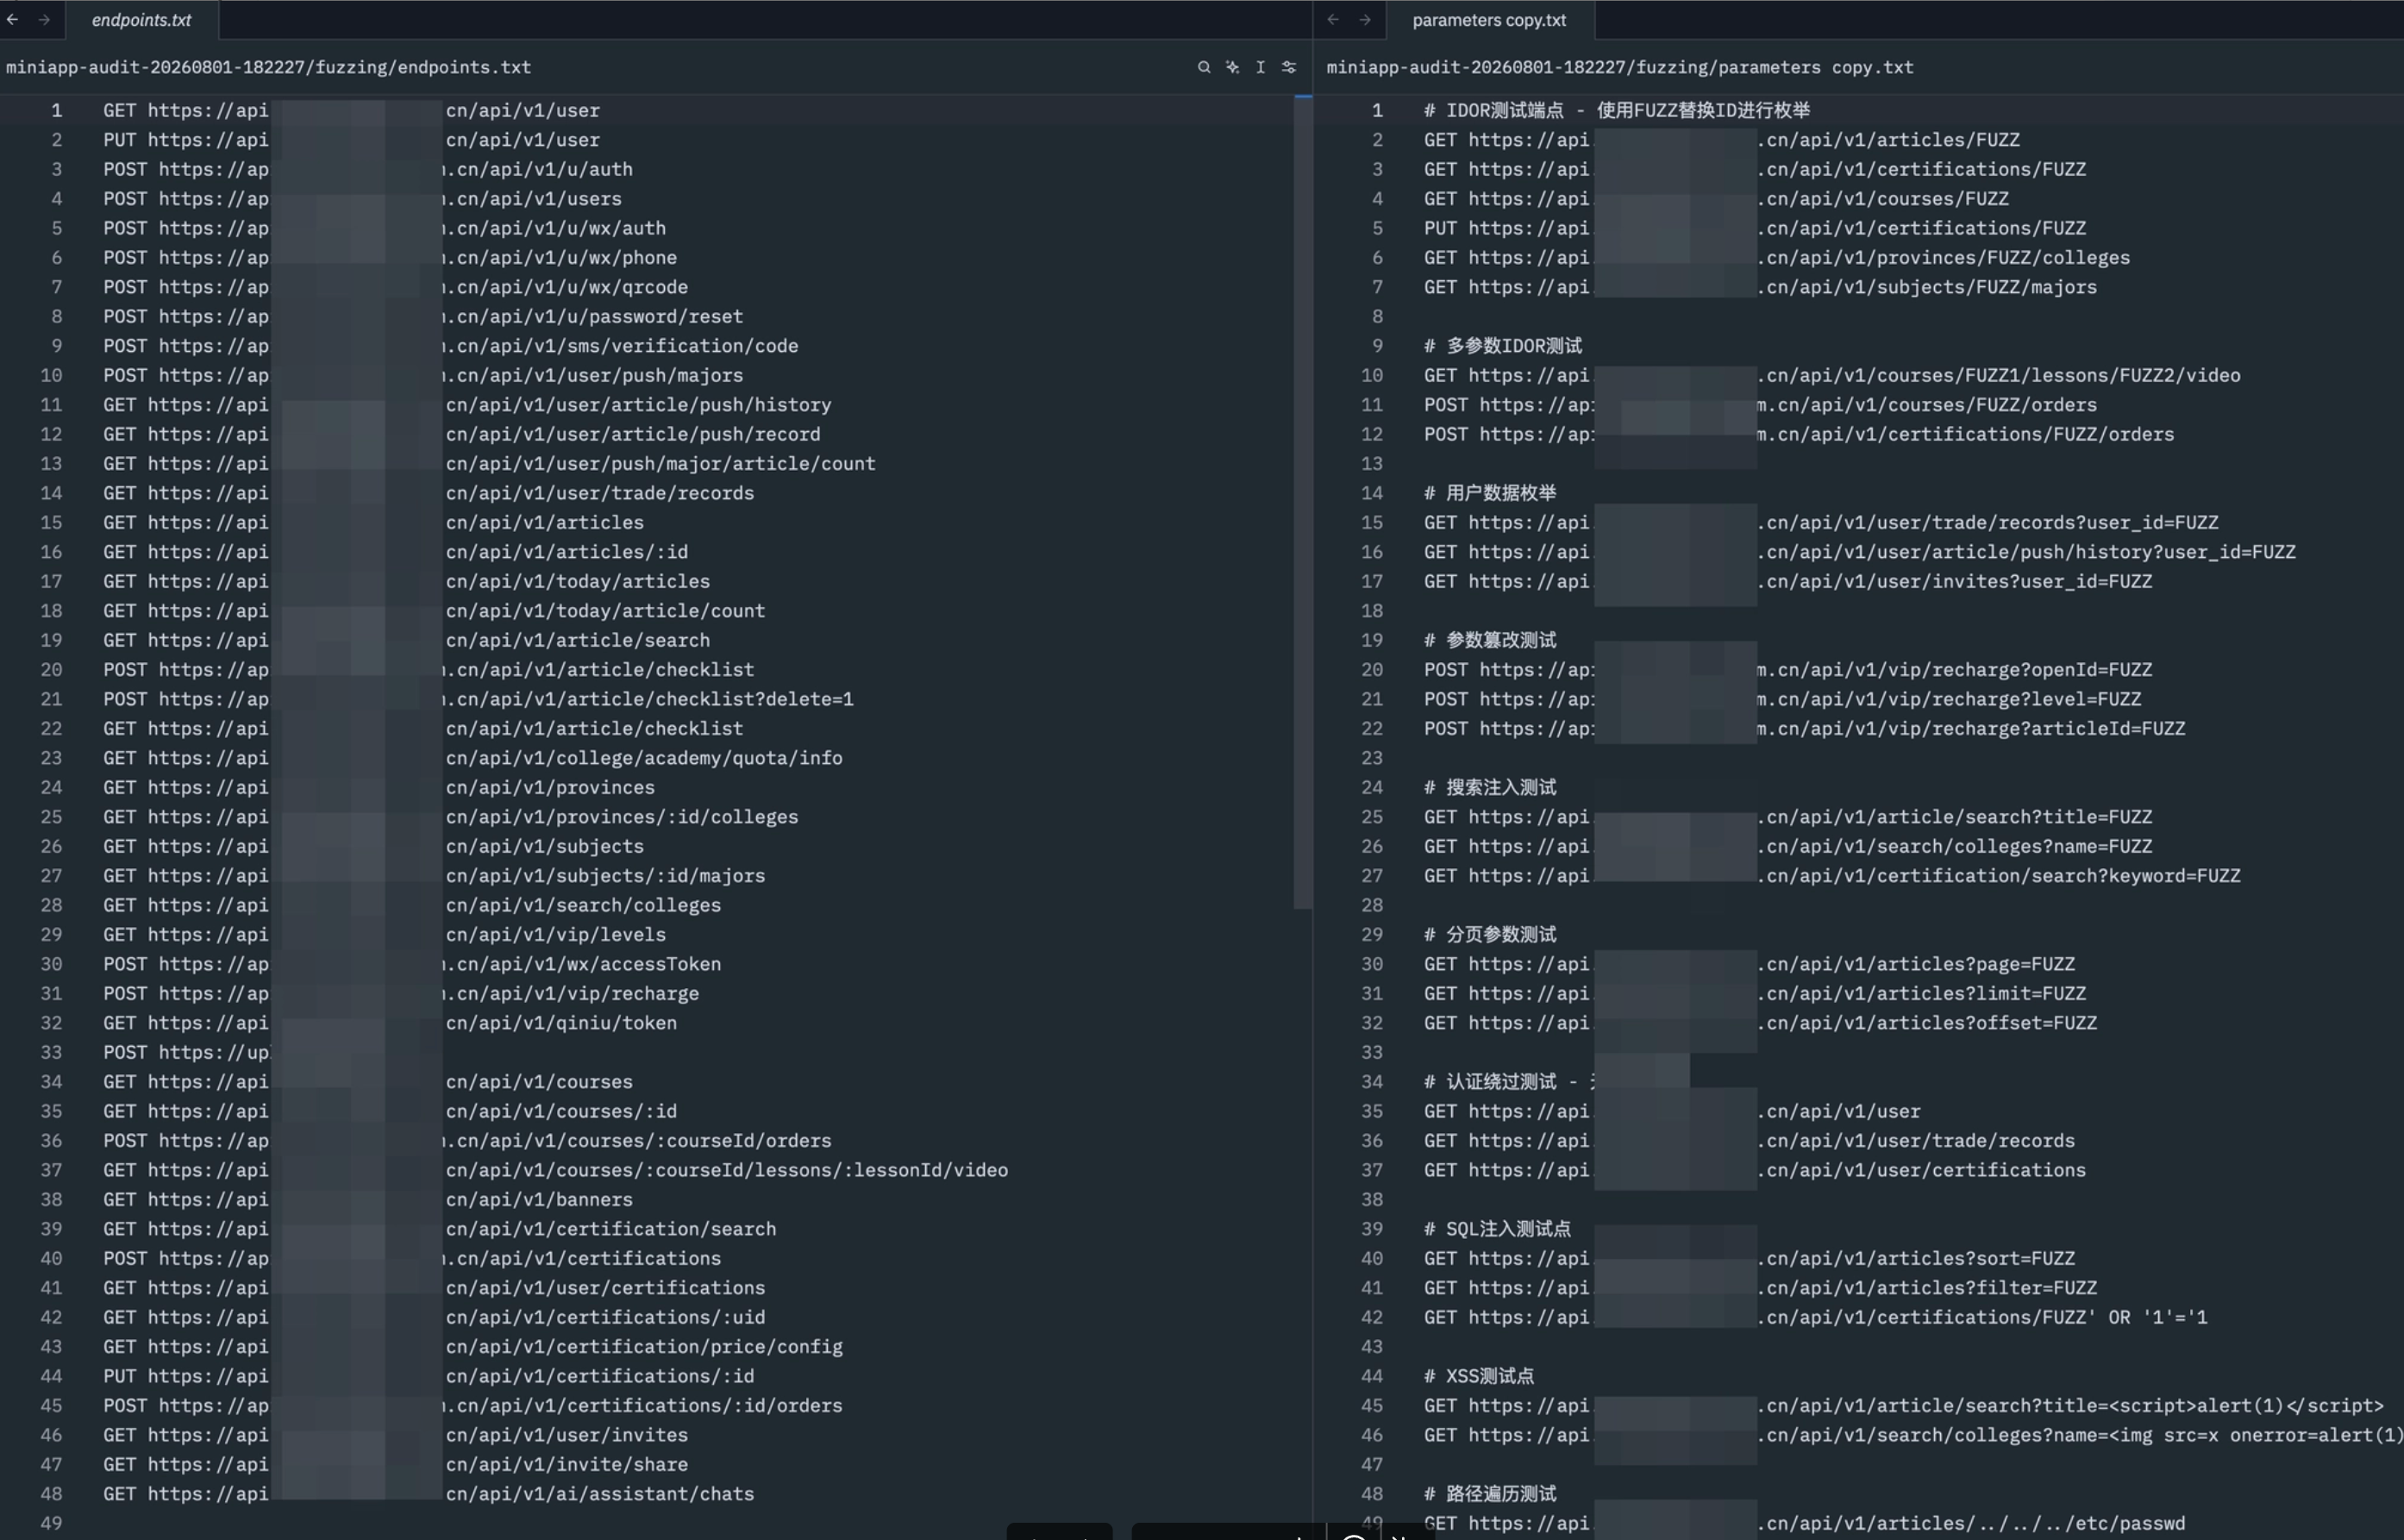Click the "/api/v1/provinces/:id/colleges" line
This screenshot has width=2404, height=1540.
tap(451, 817)
